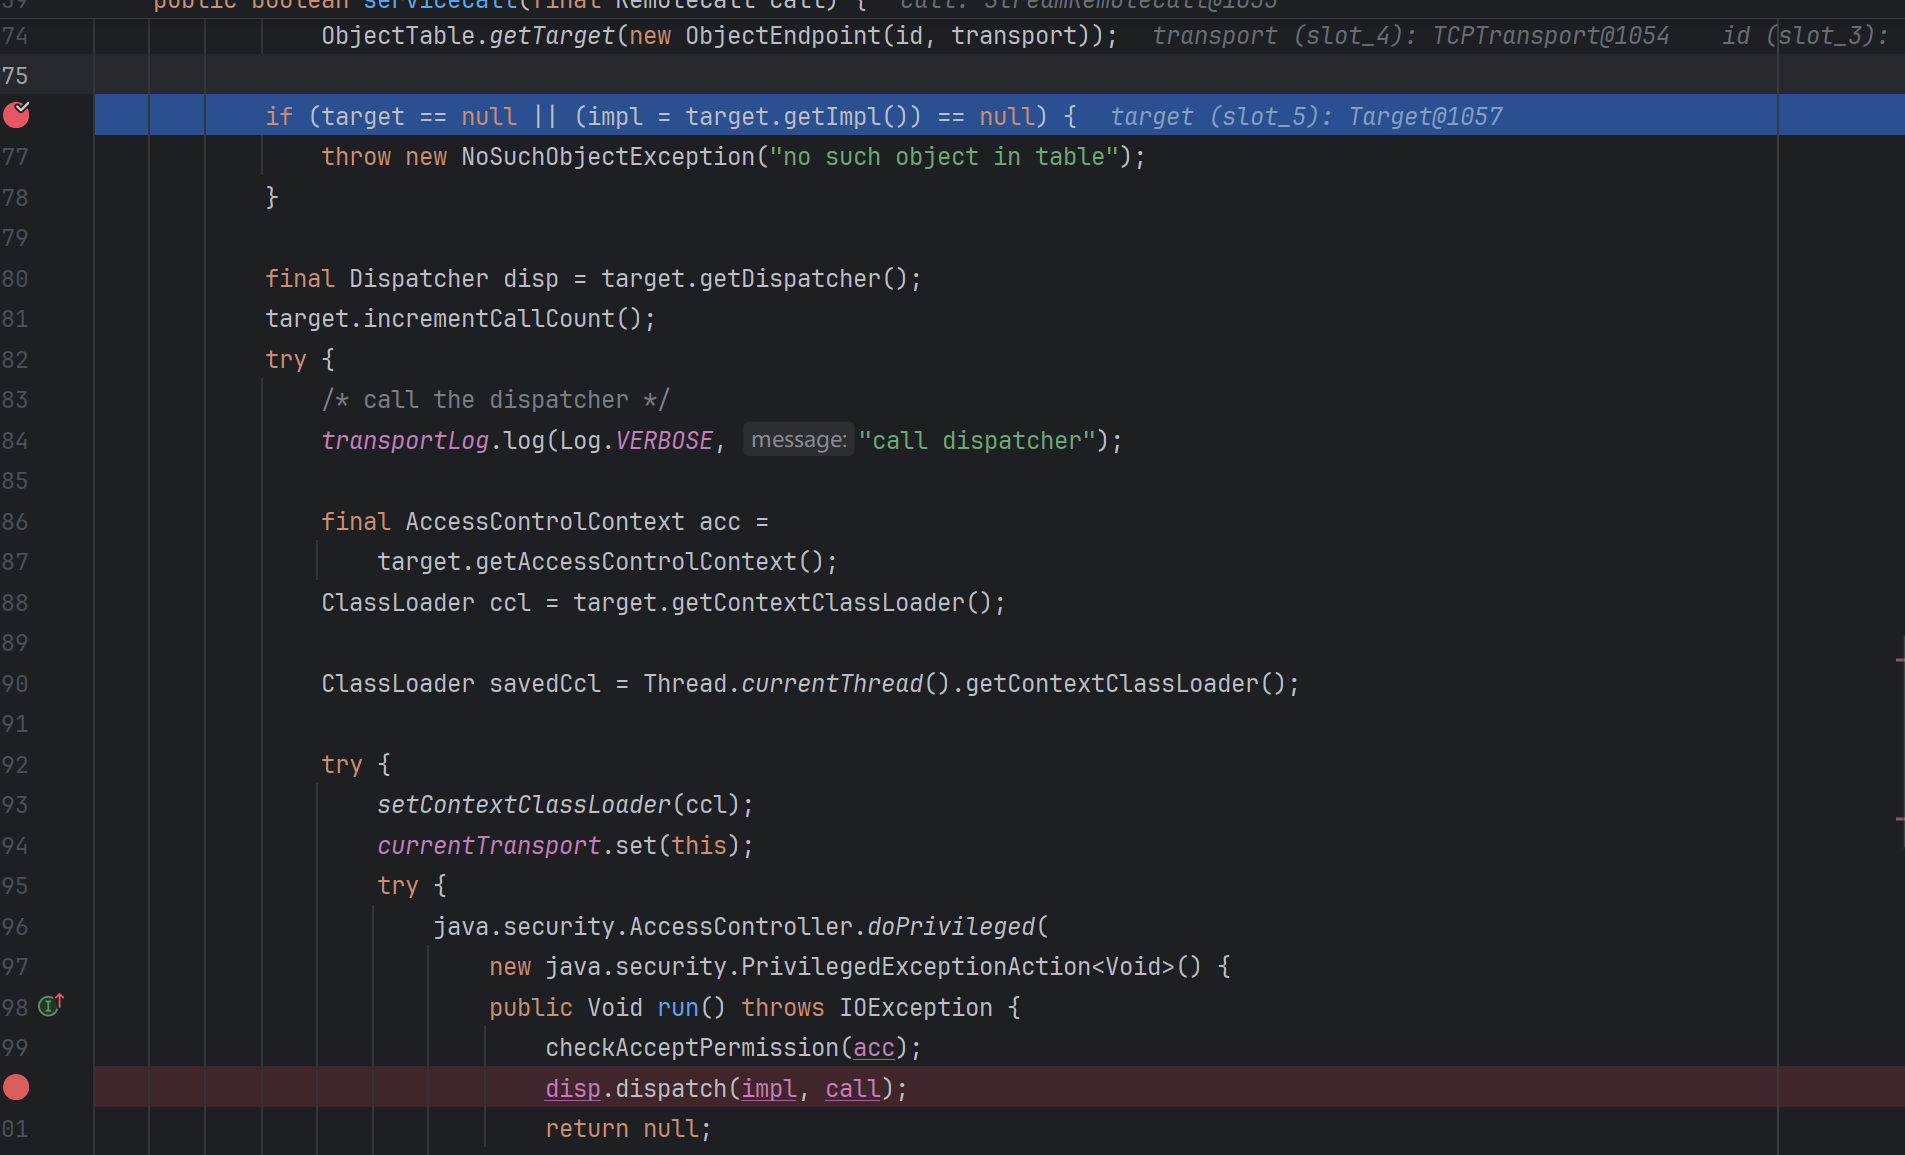Click the vertical scrollbar thumb at right edge
1905x1155 pixels.
(x=1901, y=740)
